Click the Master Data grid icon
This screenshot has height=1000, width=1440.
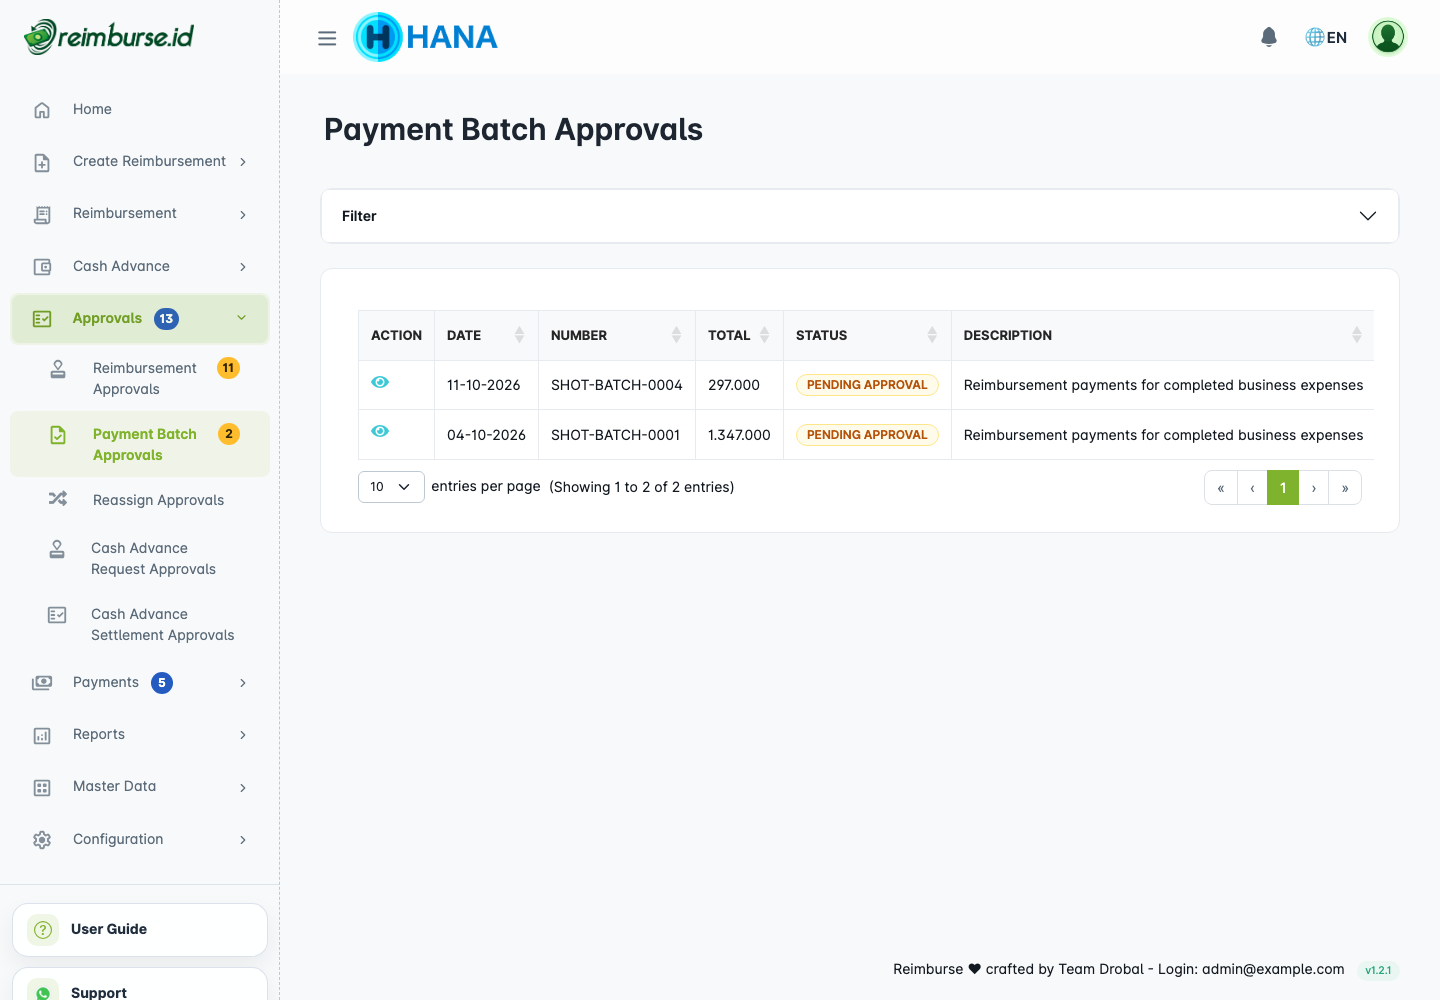click(42, 788)
